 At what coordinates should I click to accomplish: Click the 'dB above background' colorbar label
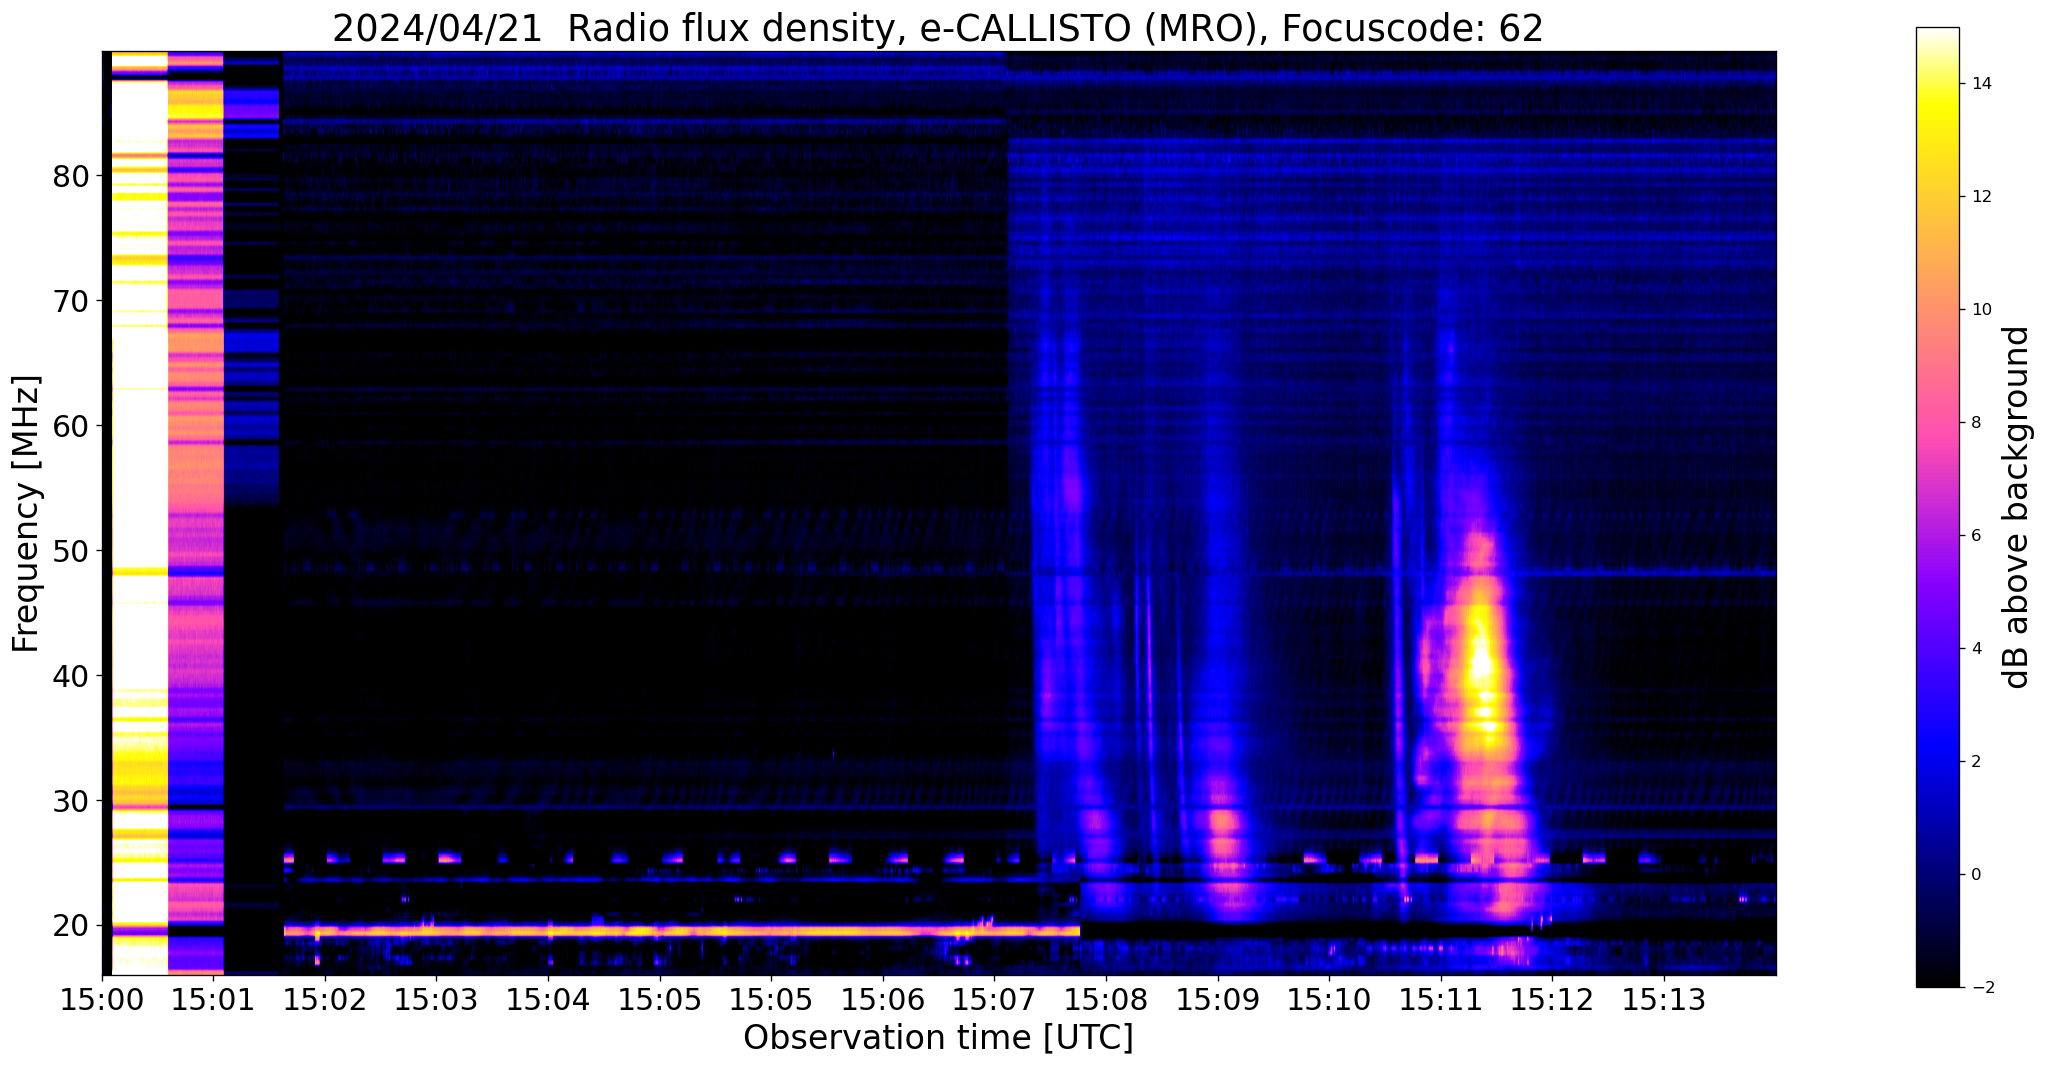pos(2016,507)
